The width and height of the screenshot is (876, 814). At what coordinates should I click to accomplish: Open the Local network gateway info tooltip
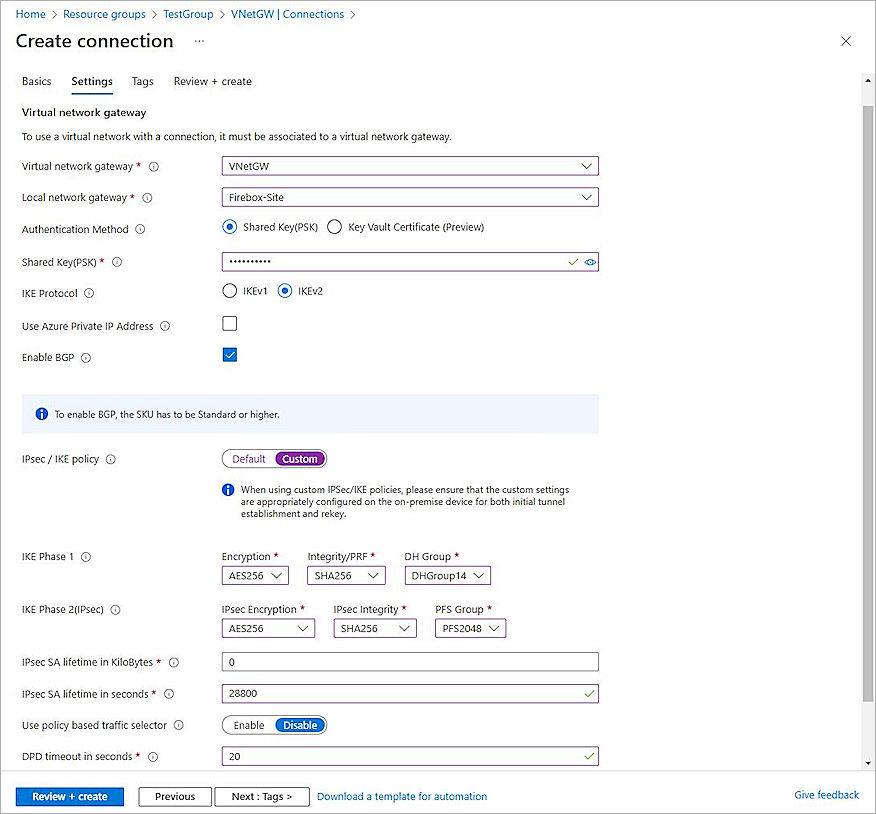(x=145, y=198)
